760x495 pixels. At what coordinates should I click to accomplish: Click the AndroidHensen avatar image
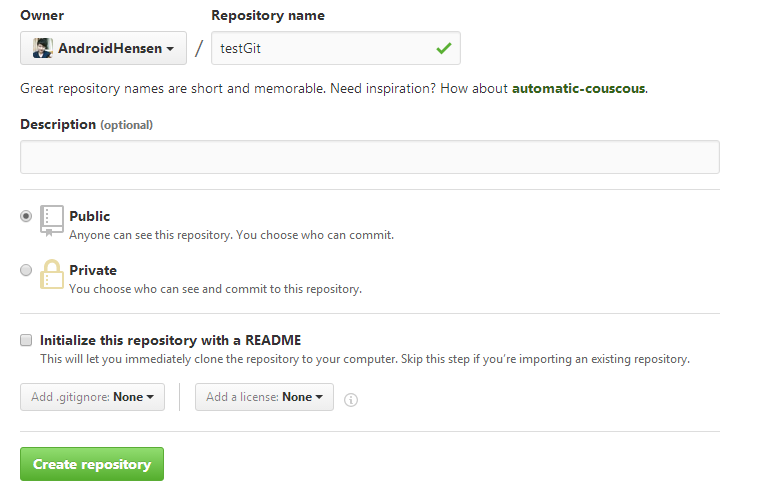click(x=43, y=48)
